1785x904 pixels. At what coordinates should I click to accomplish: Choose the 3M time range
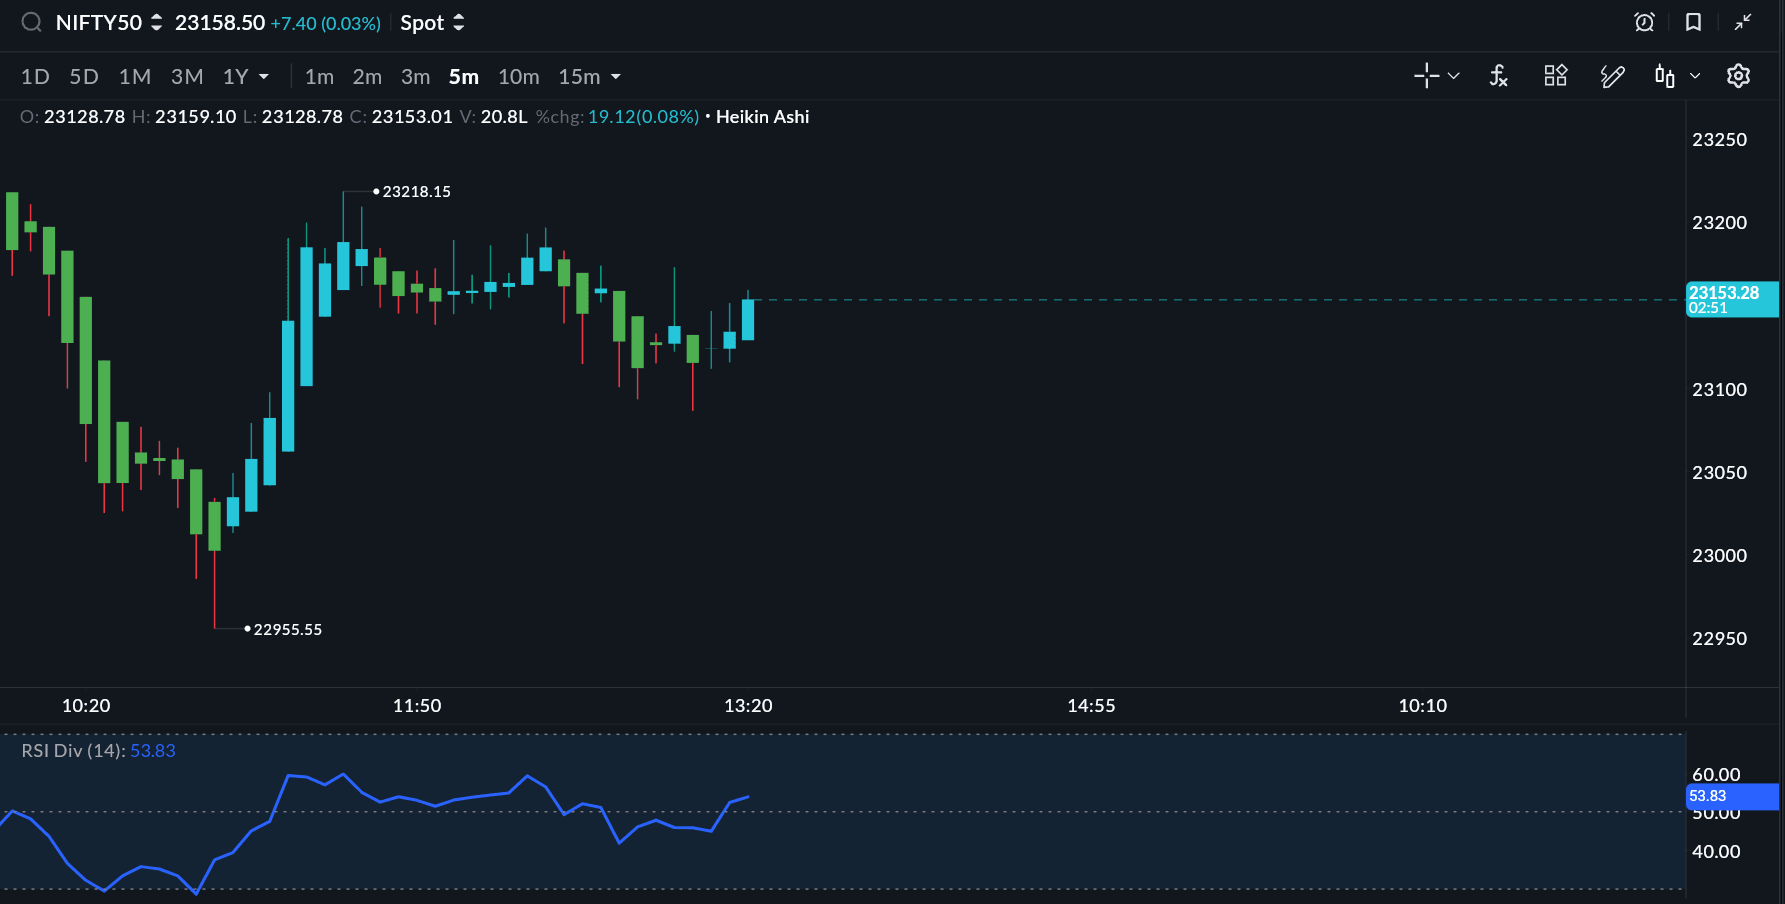pos(187,77)
